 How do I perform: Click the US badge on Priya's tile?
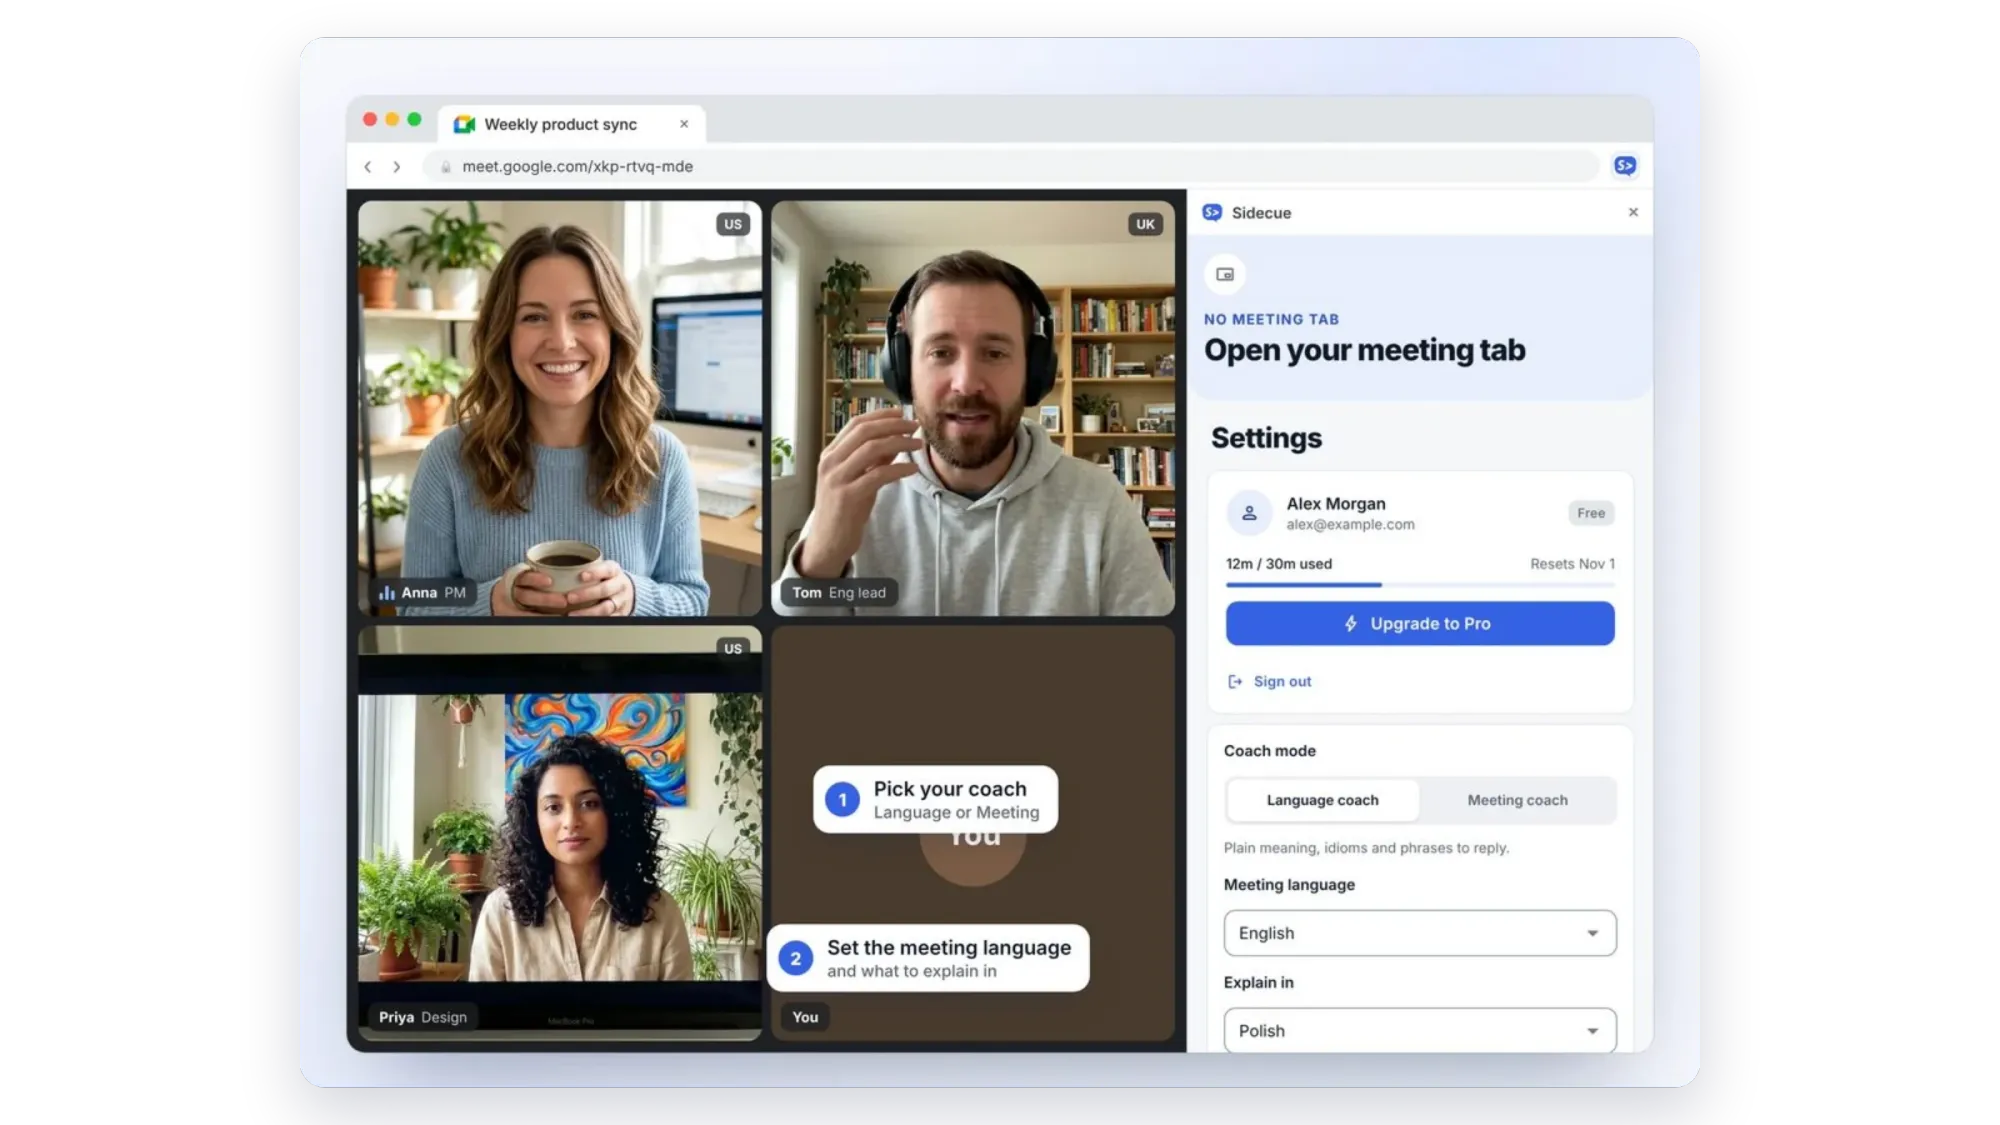click(x=733, y=648)
